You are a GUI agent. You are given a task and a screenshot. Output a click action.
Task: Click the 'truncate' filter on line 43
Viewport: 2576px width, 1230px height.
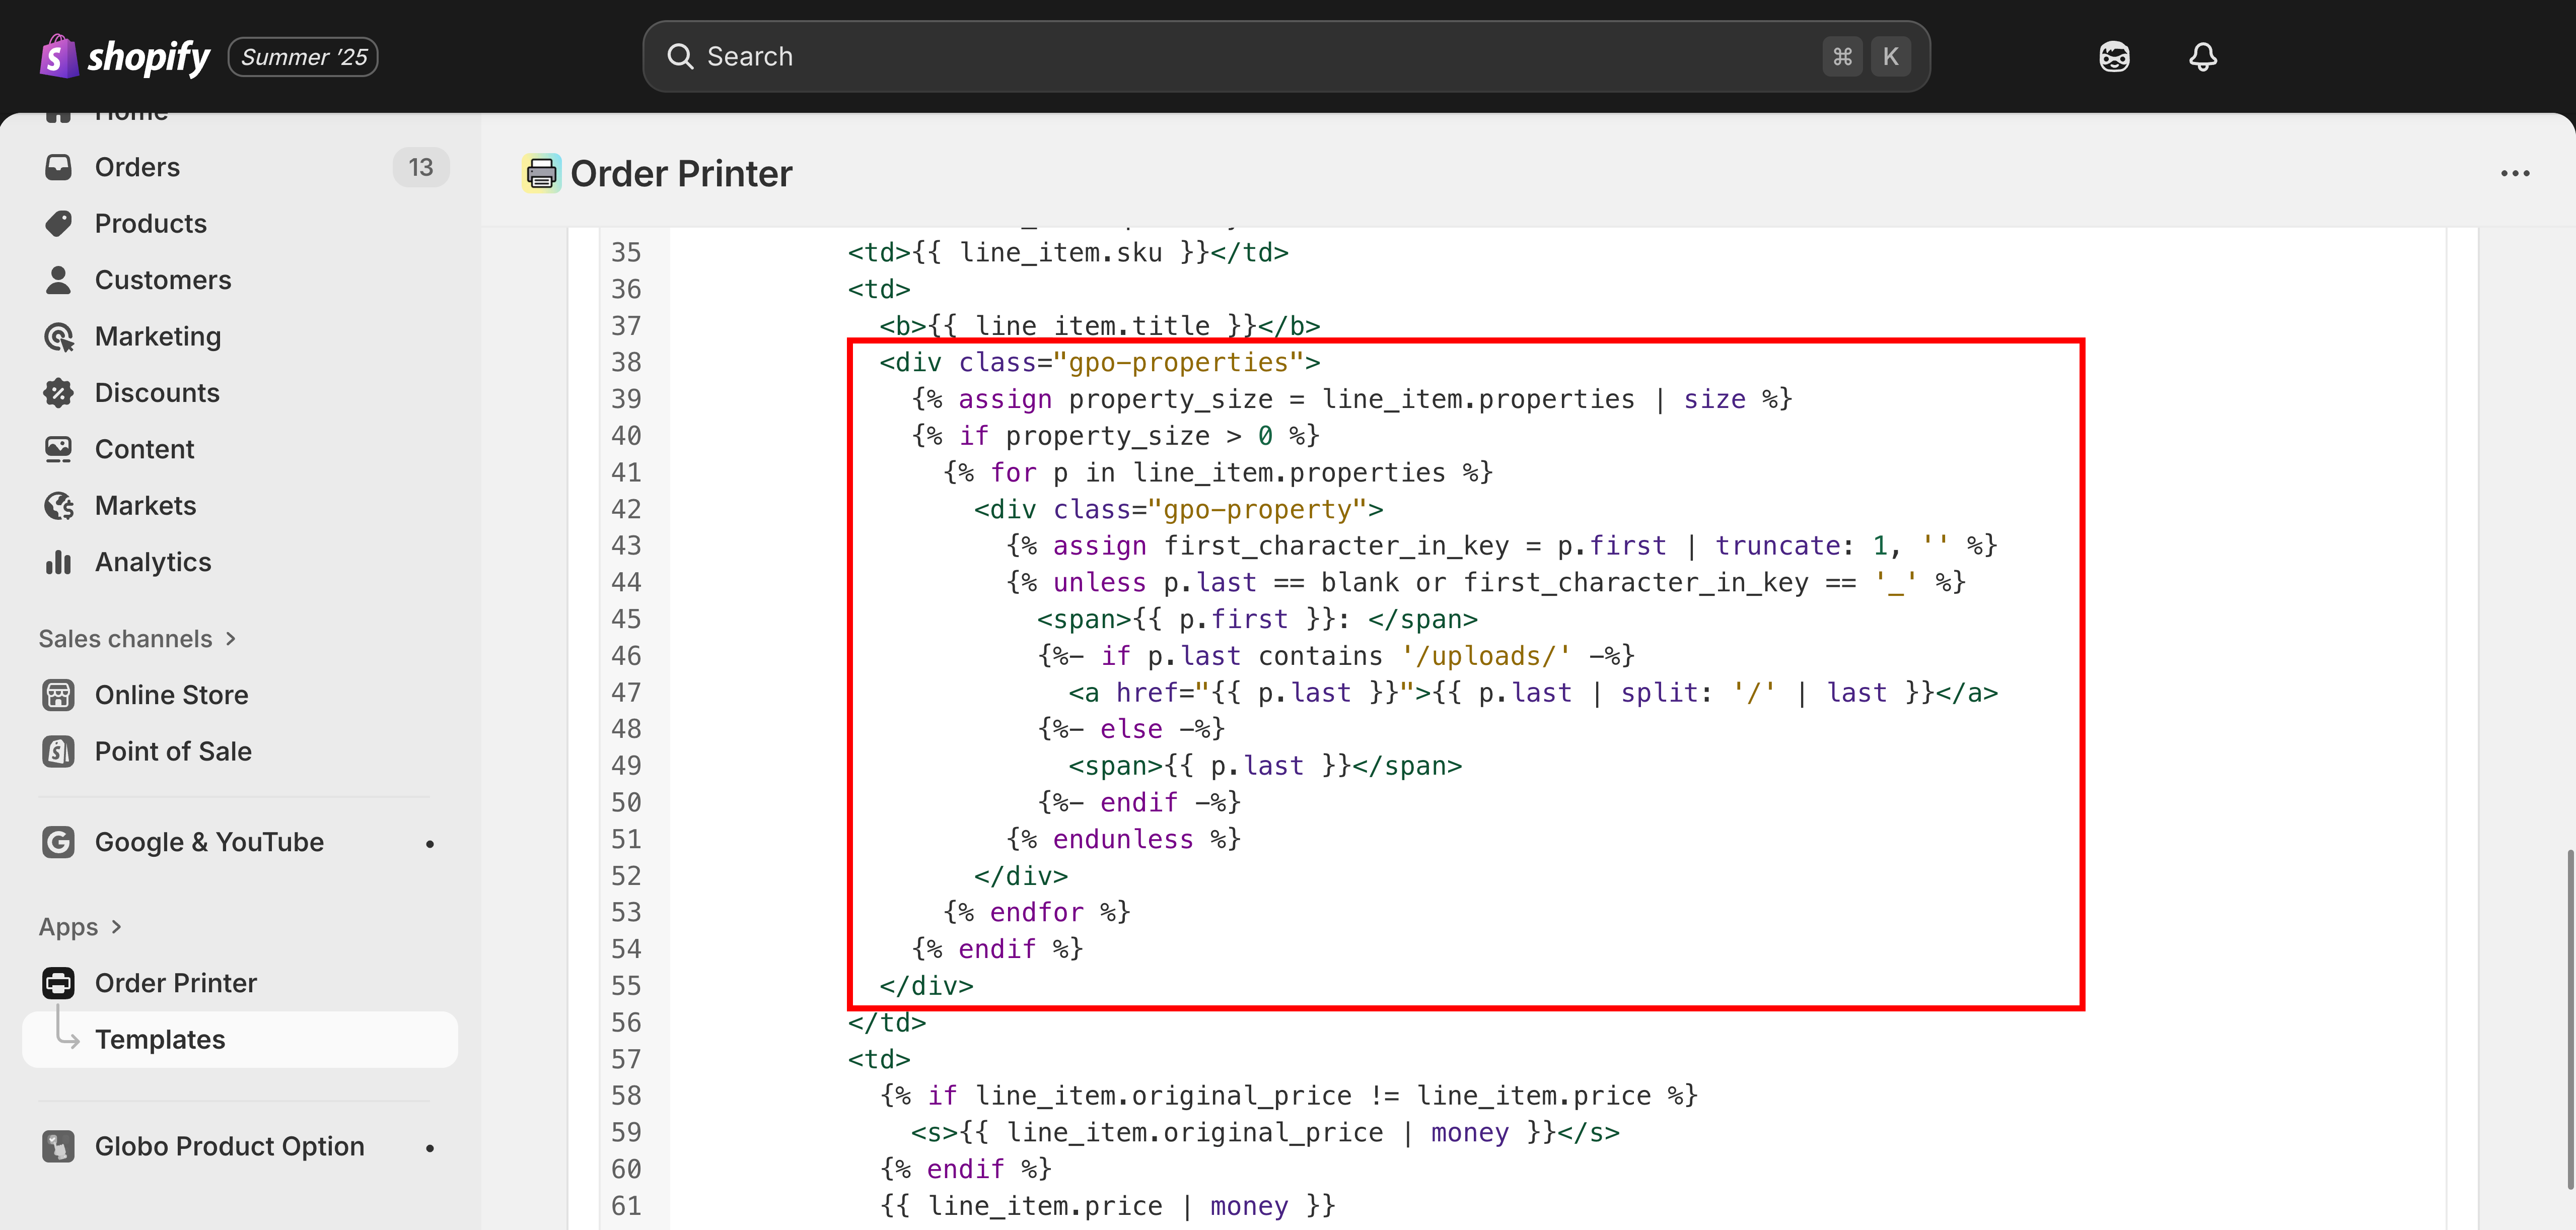coord(1778,546)
